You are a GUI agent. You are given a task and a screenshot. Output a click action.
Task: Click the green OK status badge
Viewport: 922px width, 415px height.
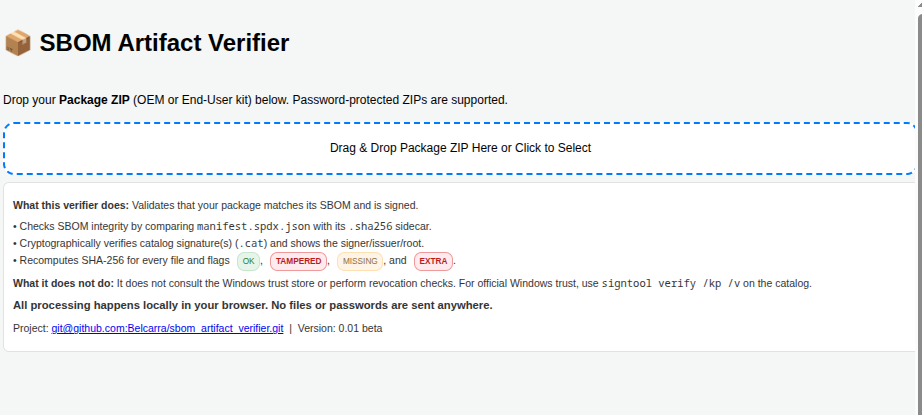point(249,261)
